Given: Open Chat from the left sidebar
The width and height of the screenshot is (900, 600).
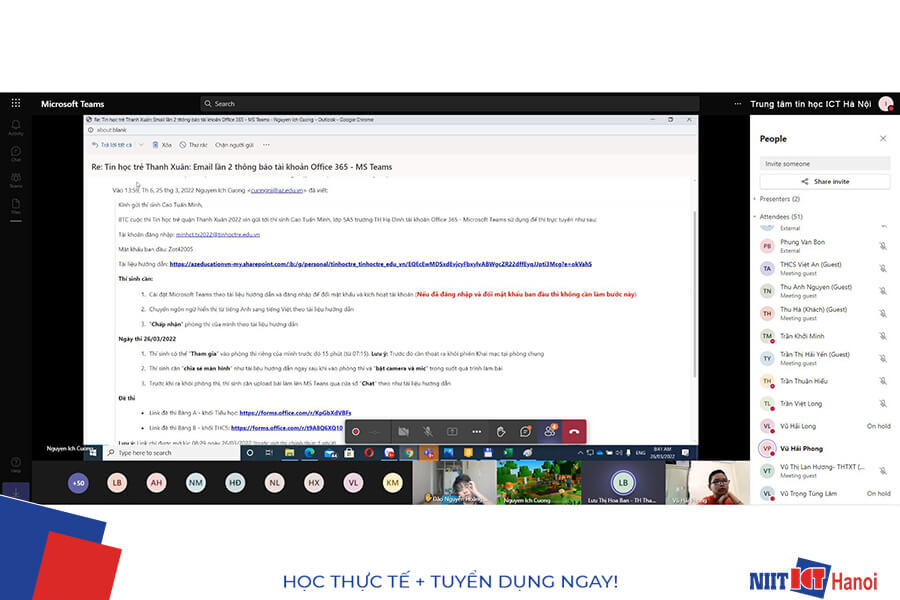Looking at the screenshot, I should 15,154.
